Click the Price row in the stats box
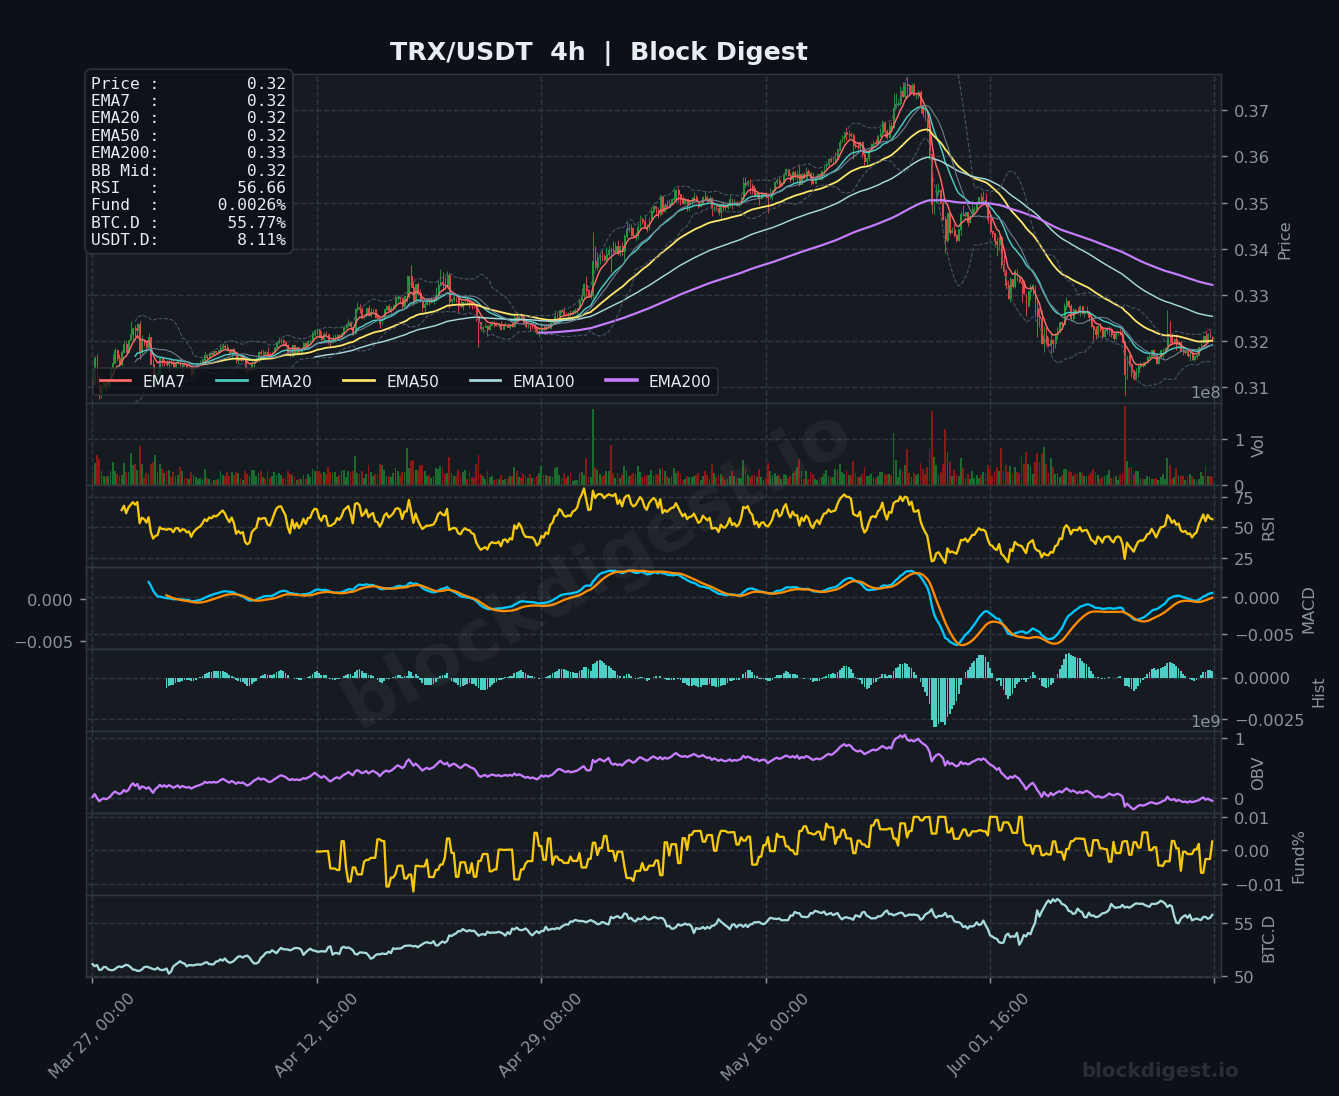This screenshot has width=1339, height=1096. (x=188, y=84)
